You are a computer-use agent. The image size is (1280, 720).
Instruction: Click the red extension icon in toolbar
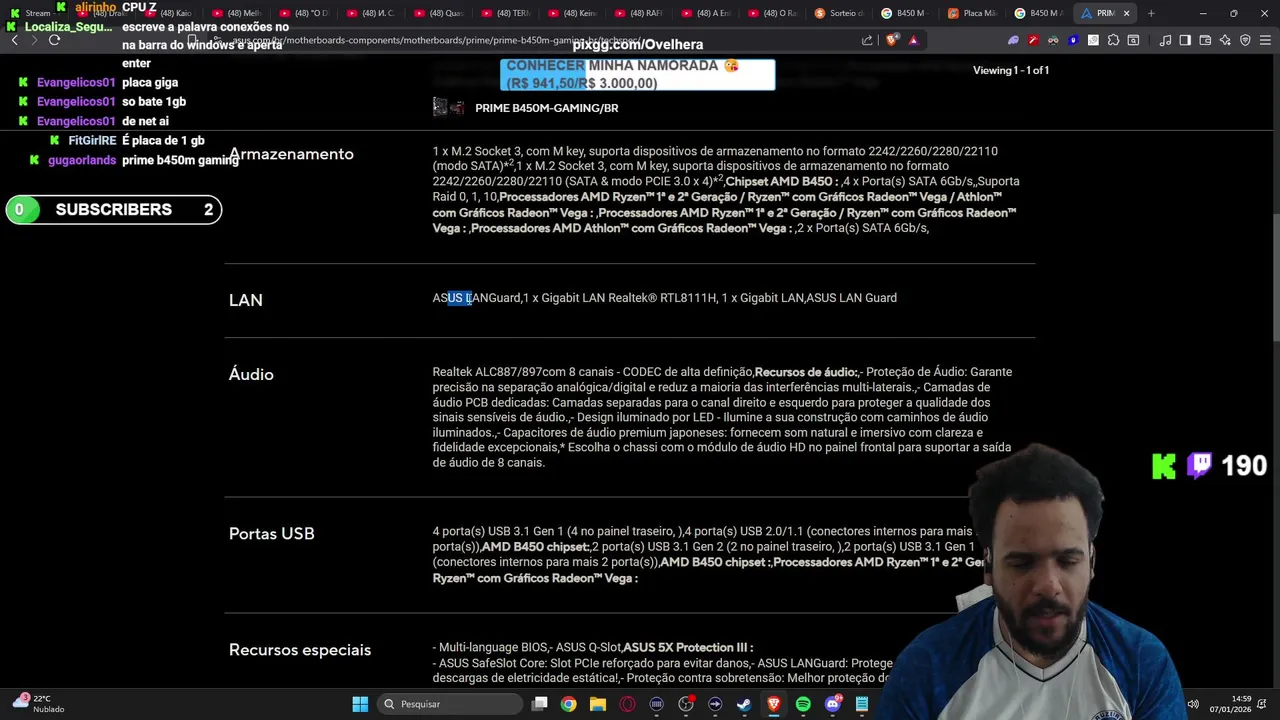(1033, 40)
